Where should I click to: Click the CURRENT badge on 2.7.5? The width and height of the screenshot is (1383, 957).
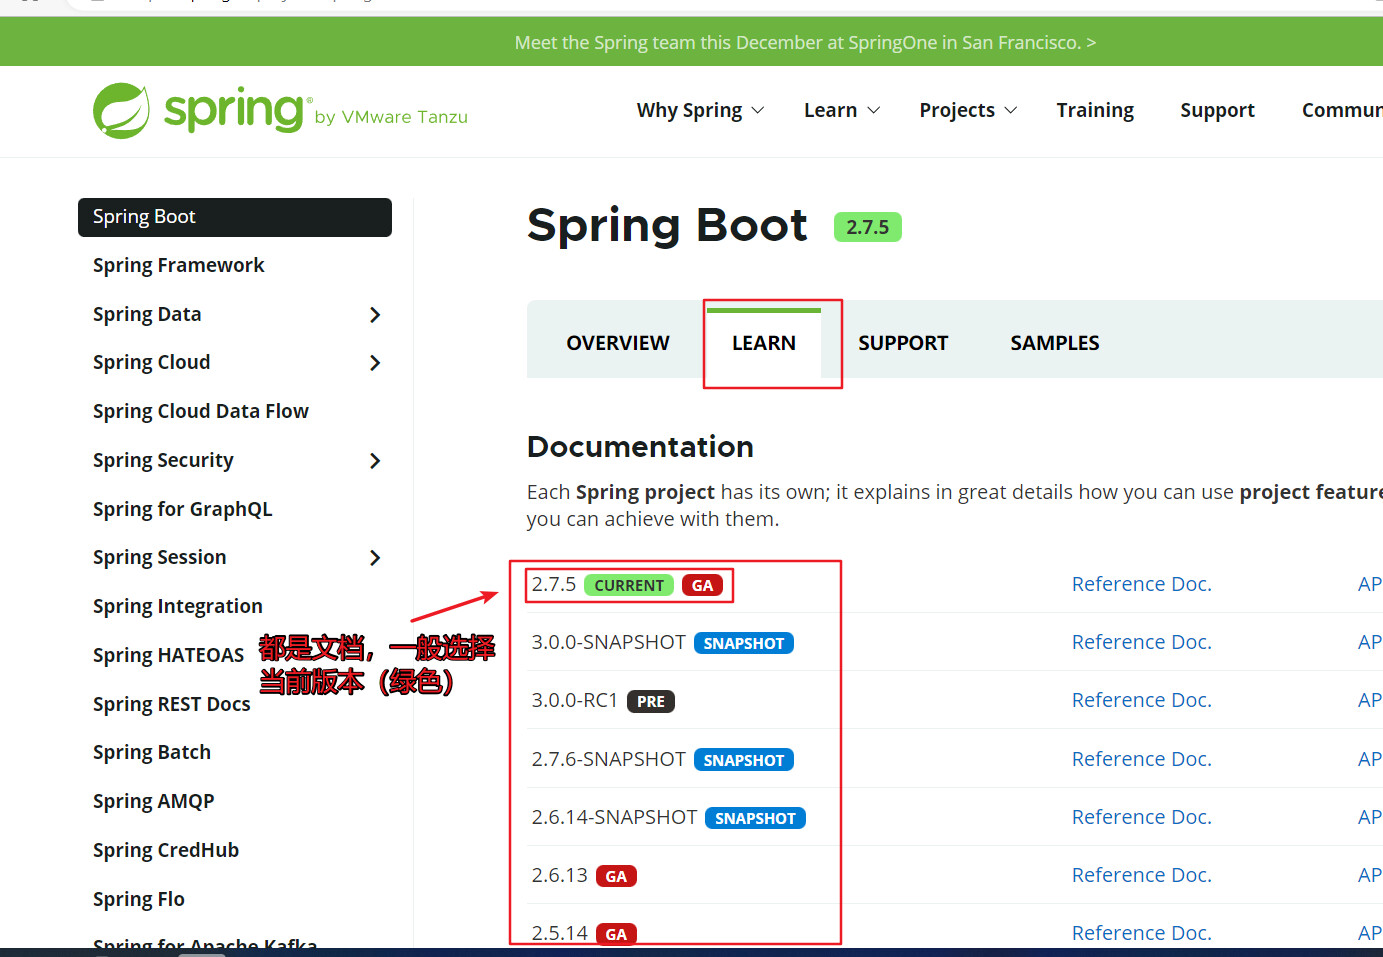click(629, 585)
